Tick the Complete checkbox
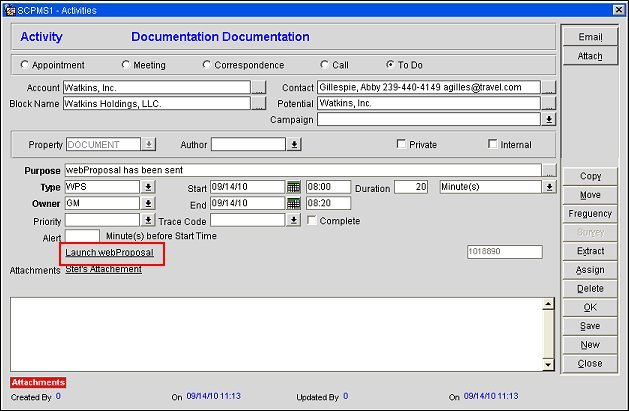The width and height of the screenshot is (629, 411). (x=312, y=221)
